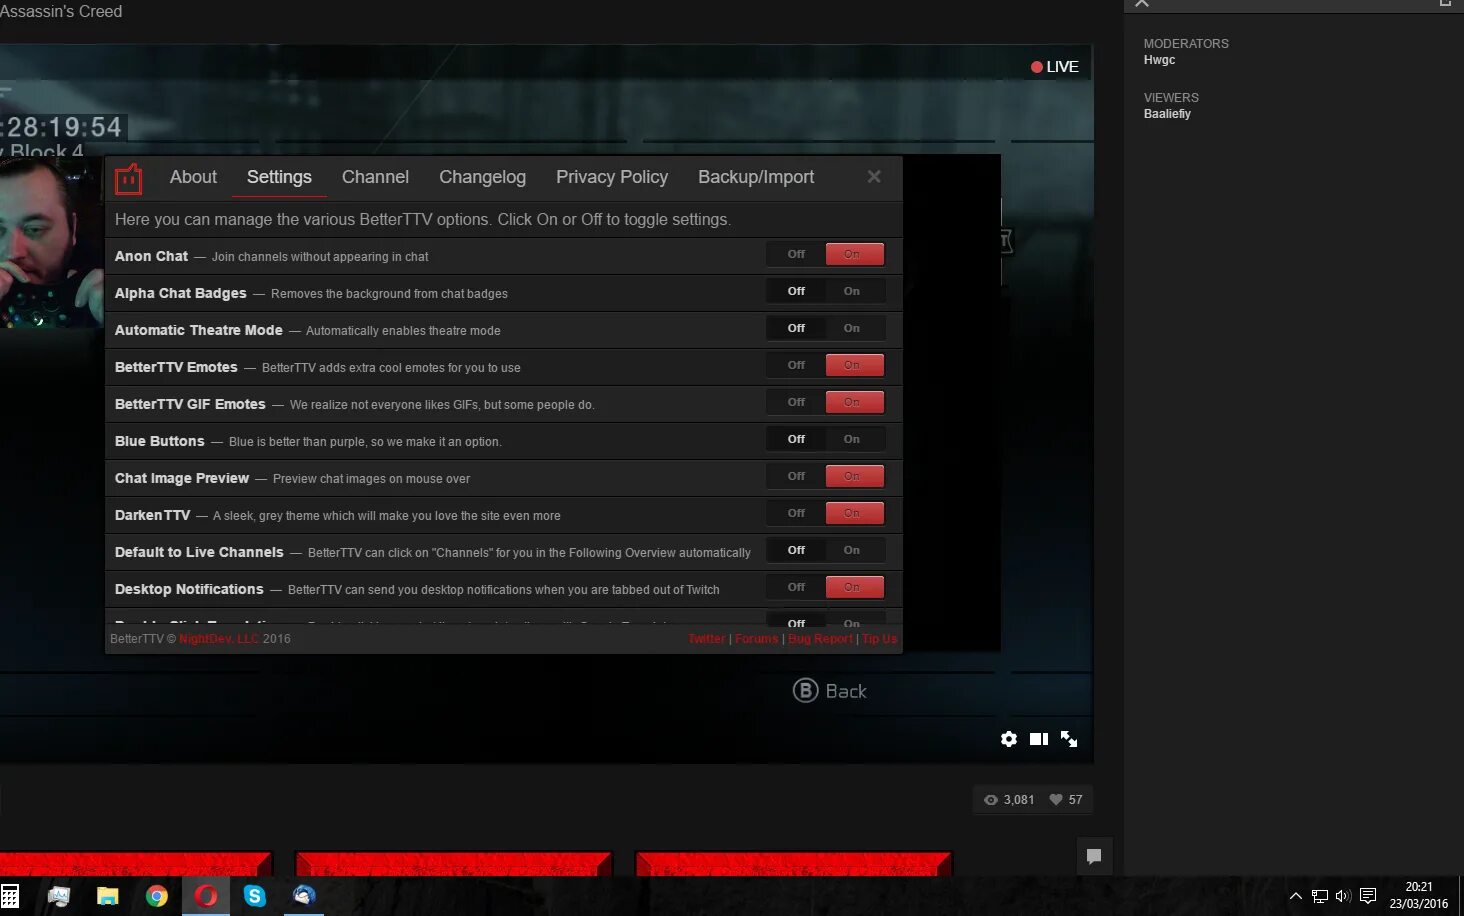Collapse the chat panel with the chevron

[x=1141, y=4]
